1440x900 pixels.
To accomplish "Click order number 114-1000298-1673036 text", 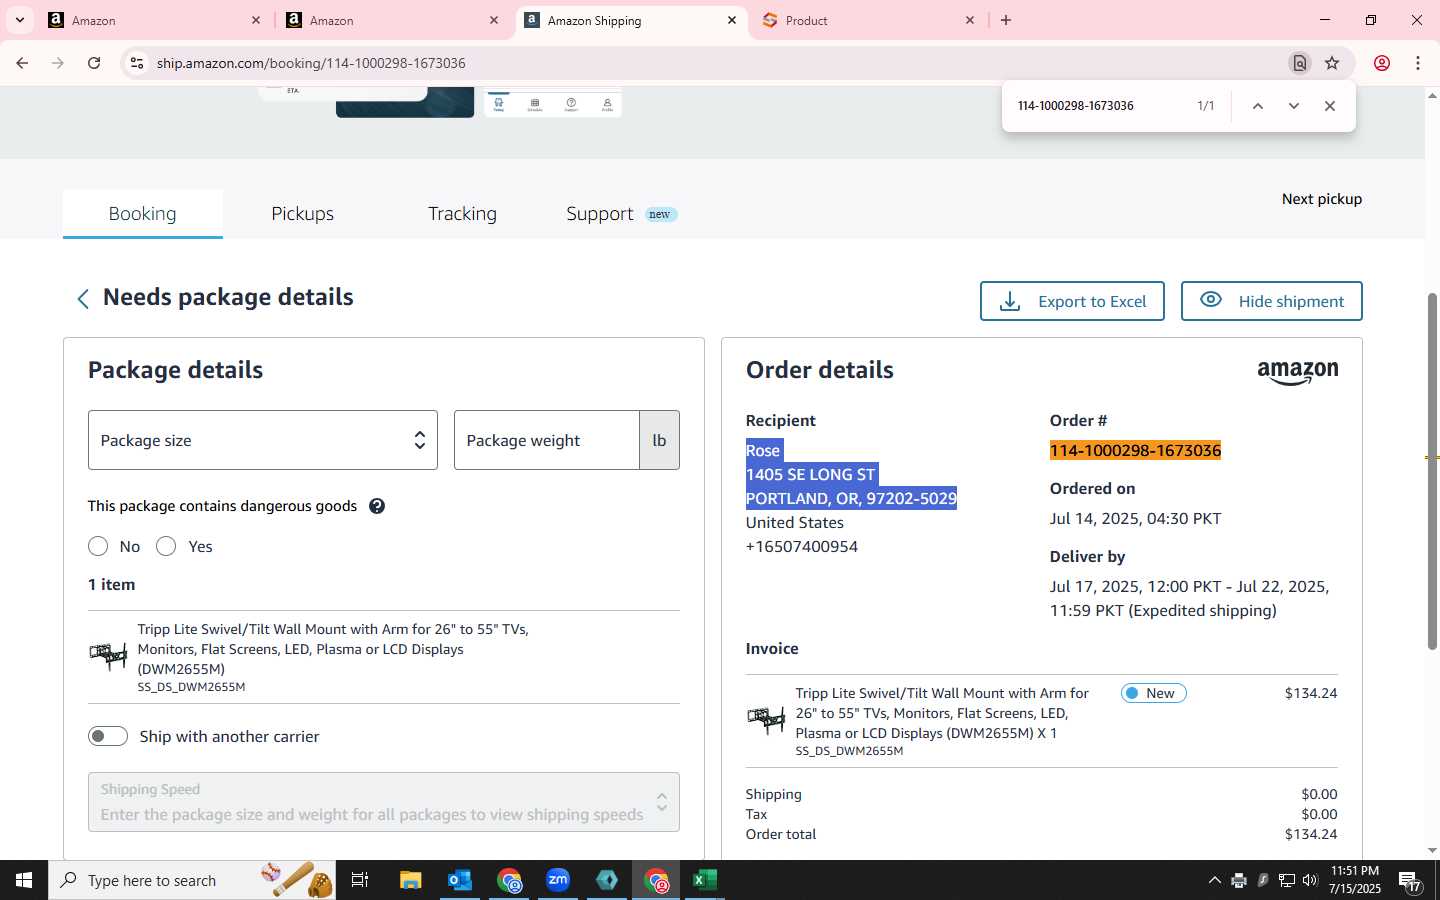I will pos(1135,450).
